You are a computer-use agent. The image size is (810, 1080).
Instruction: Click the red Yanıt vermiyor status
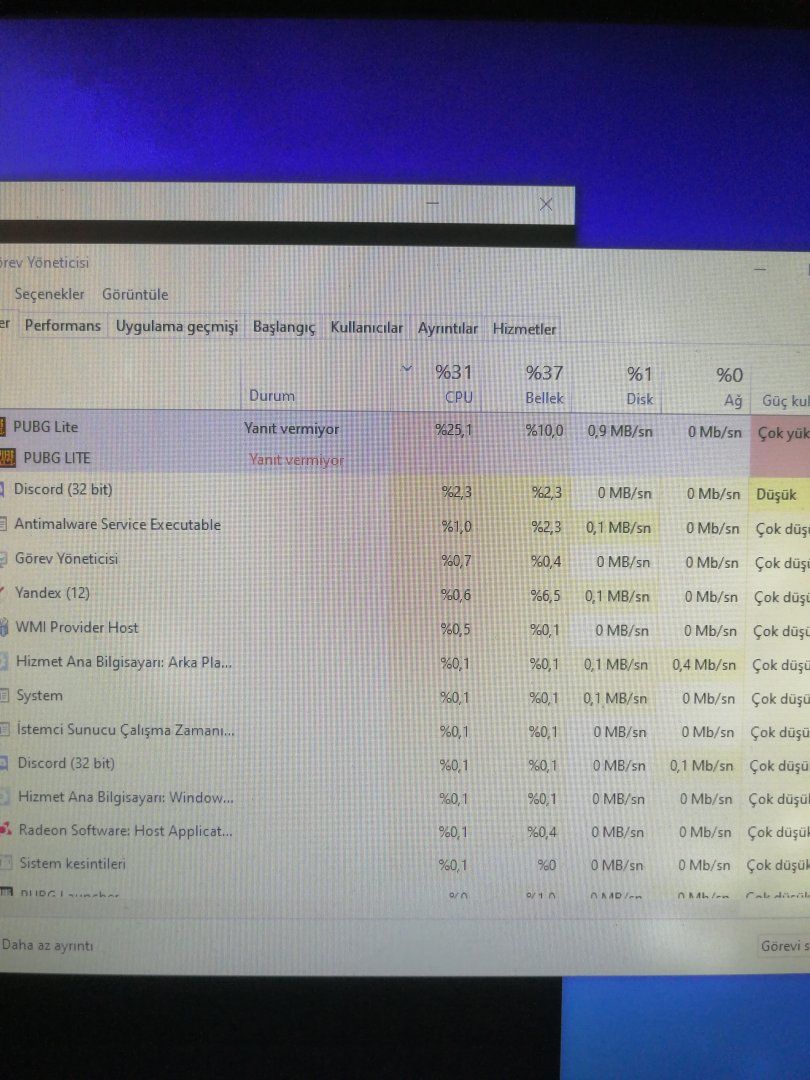coord(297,460)
